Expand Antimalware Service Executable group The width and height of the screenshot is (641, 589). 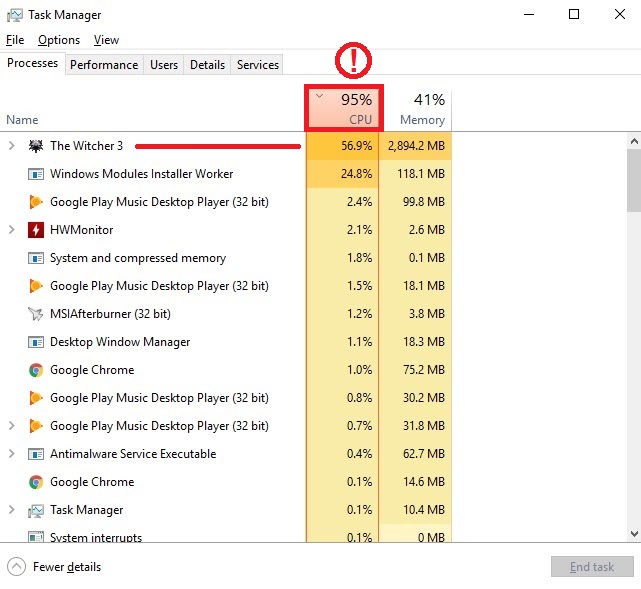coord(12,454)
